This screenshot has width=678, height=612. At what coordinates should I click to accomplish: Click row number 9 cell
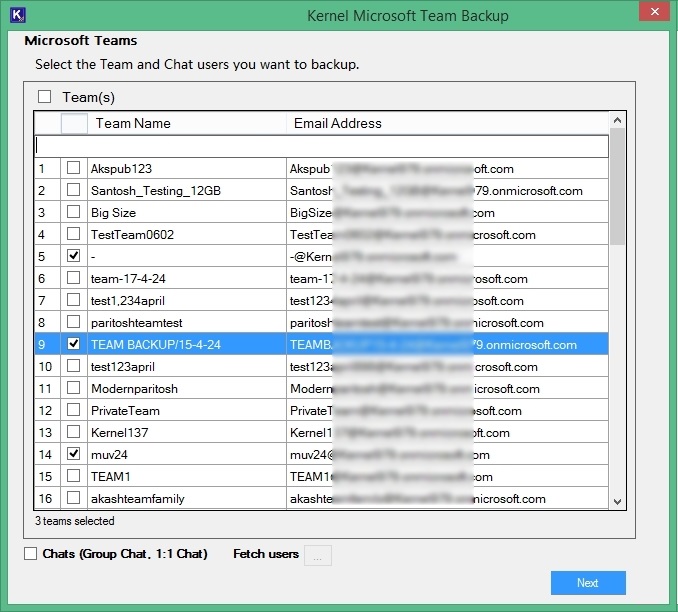47,344
